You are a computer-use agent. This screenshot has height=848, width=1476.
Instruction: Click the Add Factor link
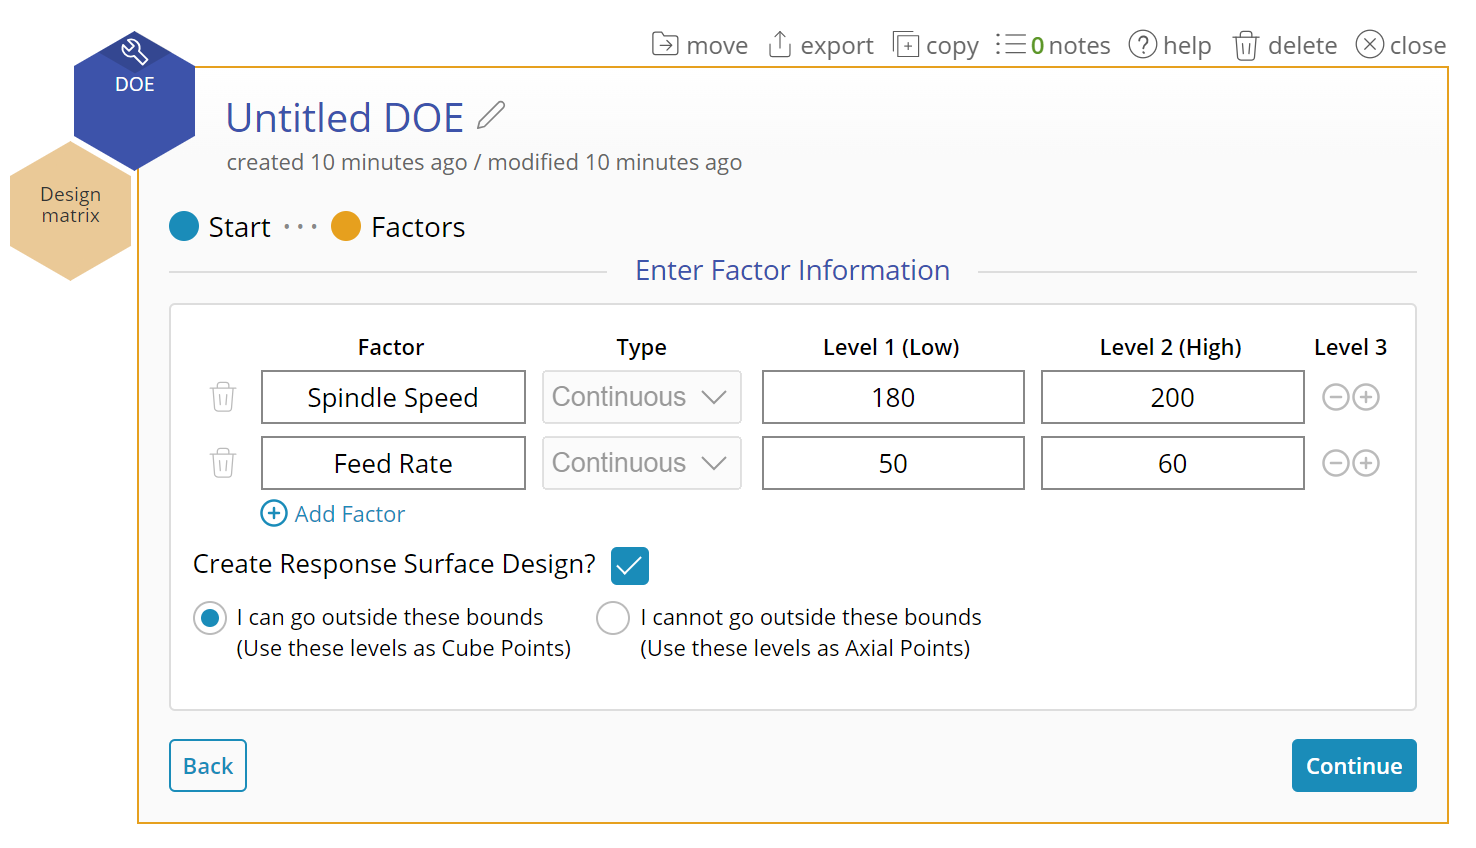(333, 514)
